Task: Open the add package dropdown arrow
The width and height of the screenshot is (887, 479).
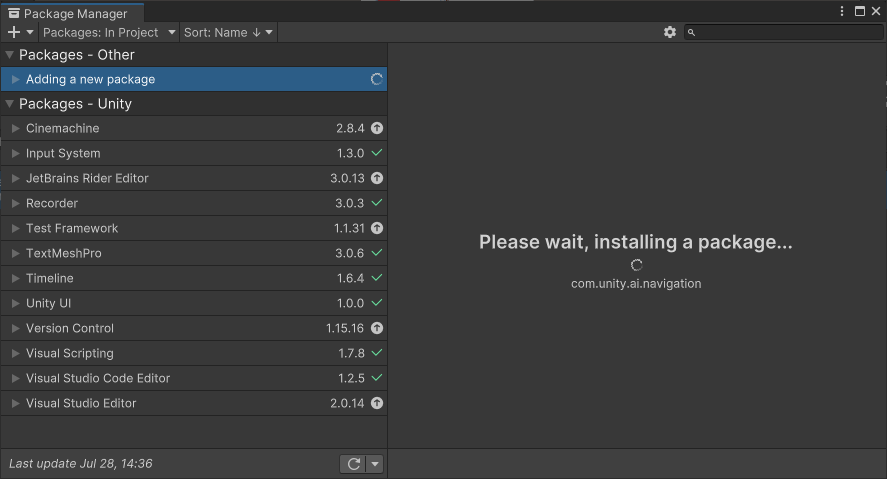Action: (x=30, y=32)
